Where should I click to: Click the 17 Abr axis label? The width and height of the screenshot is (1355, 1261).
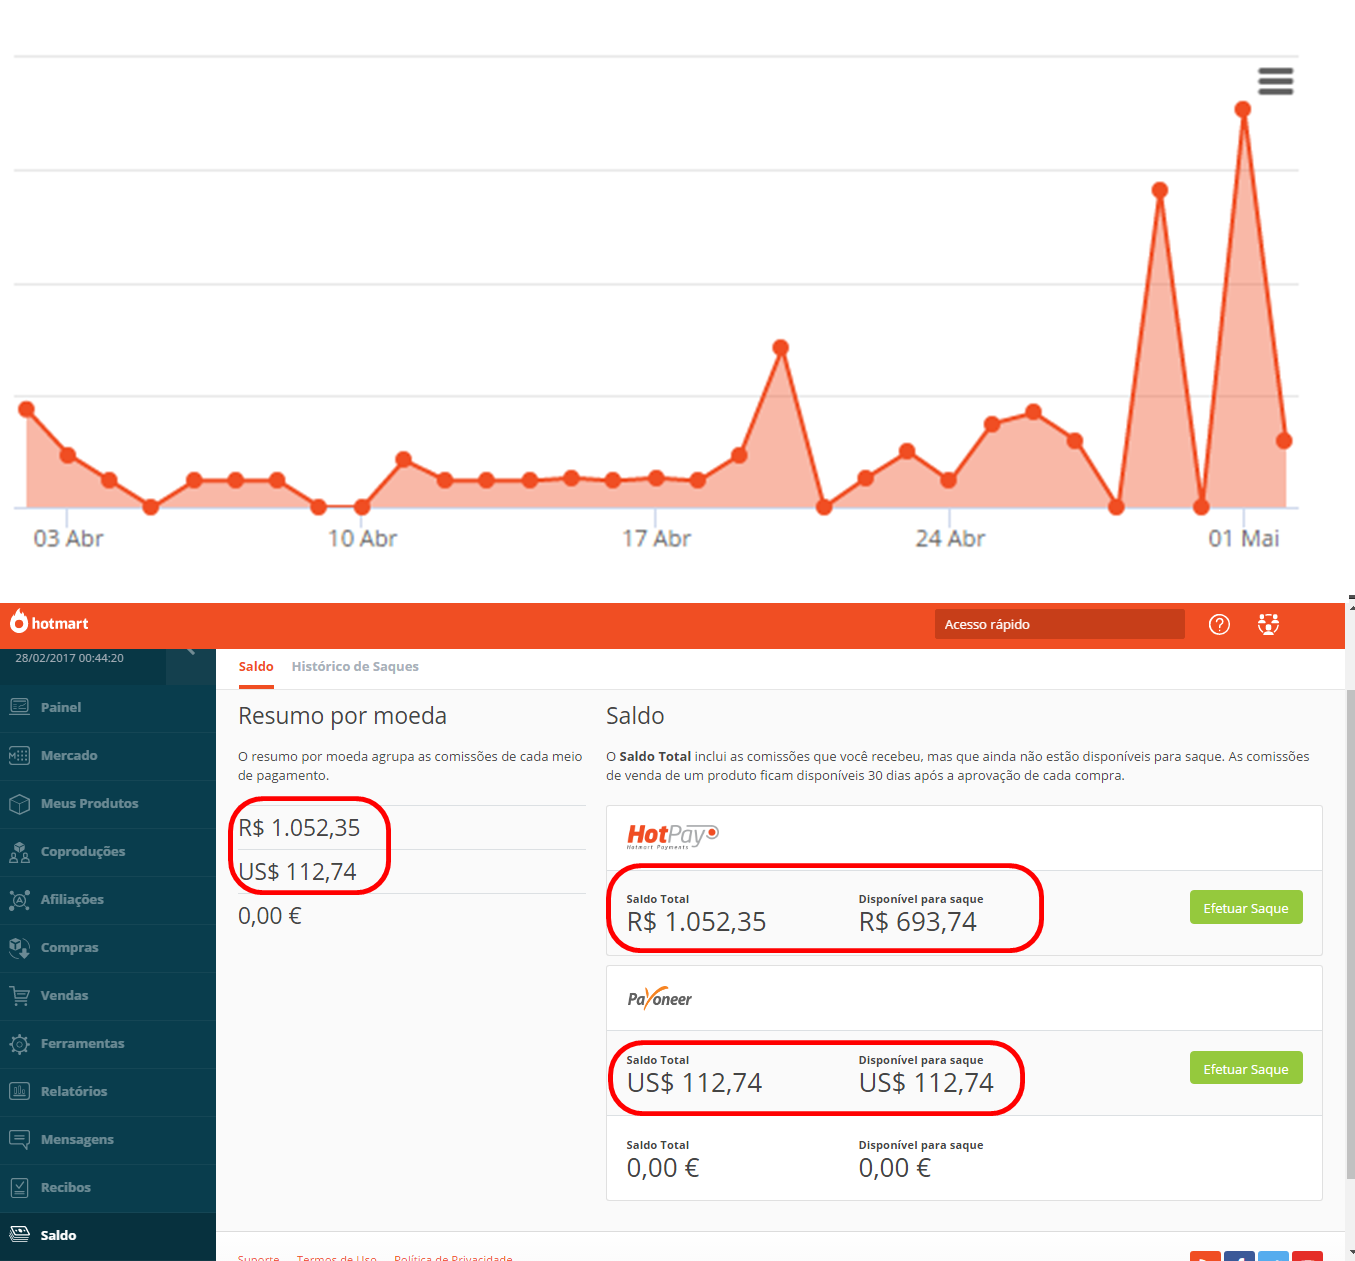point(656,539)
